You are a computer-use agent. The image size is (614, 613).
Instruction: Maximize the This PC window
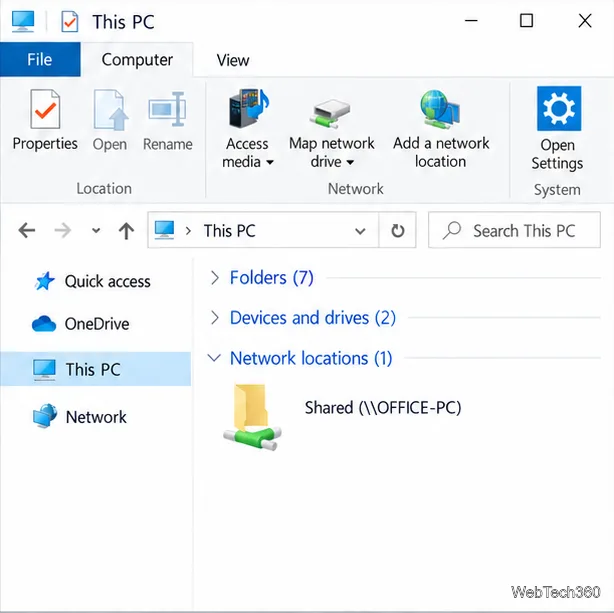click(x=526, y=21)
